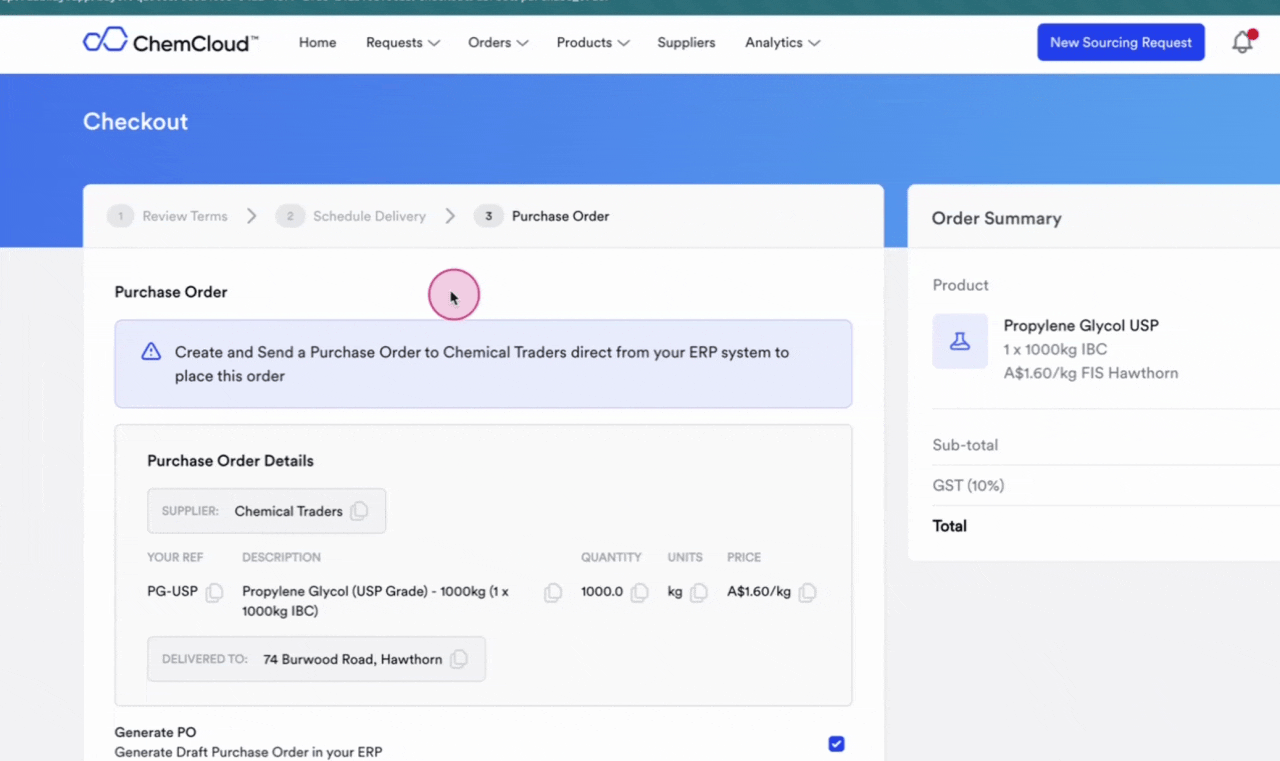Screen dimensions: 1280x761
Task: Copy the Burwood Road delivery address
Action: click(x=459, y=660)
